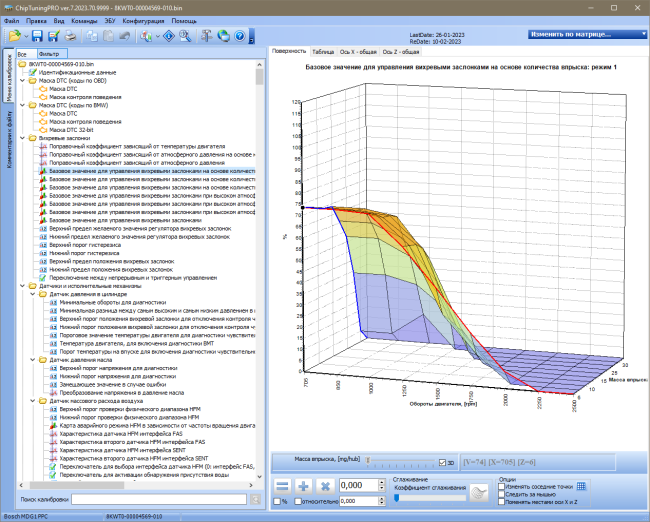The image size is (650, 522).
Task: Save the file with the floppy disk icon
Action: pos(37,36)
